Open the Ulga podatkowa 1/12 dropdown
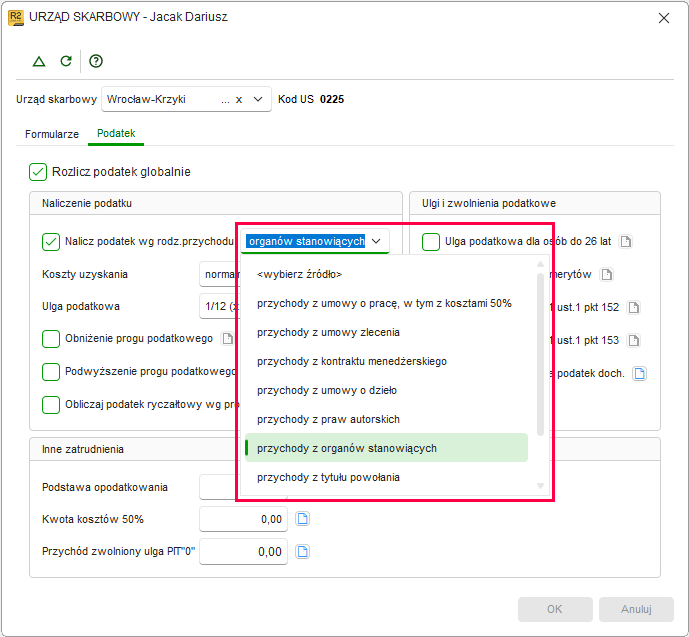The height and width of the screenshot is (637, 689). [x=220, y=306]
